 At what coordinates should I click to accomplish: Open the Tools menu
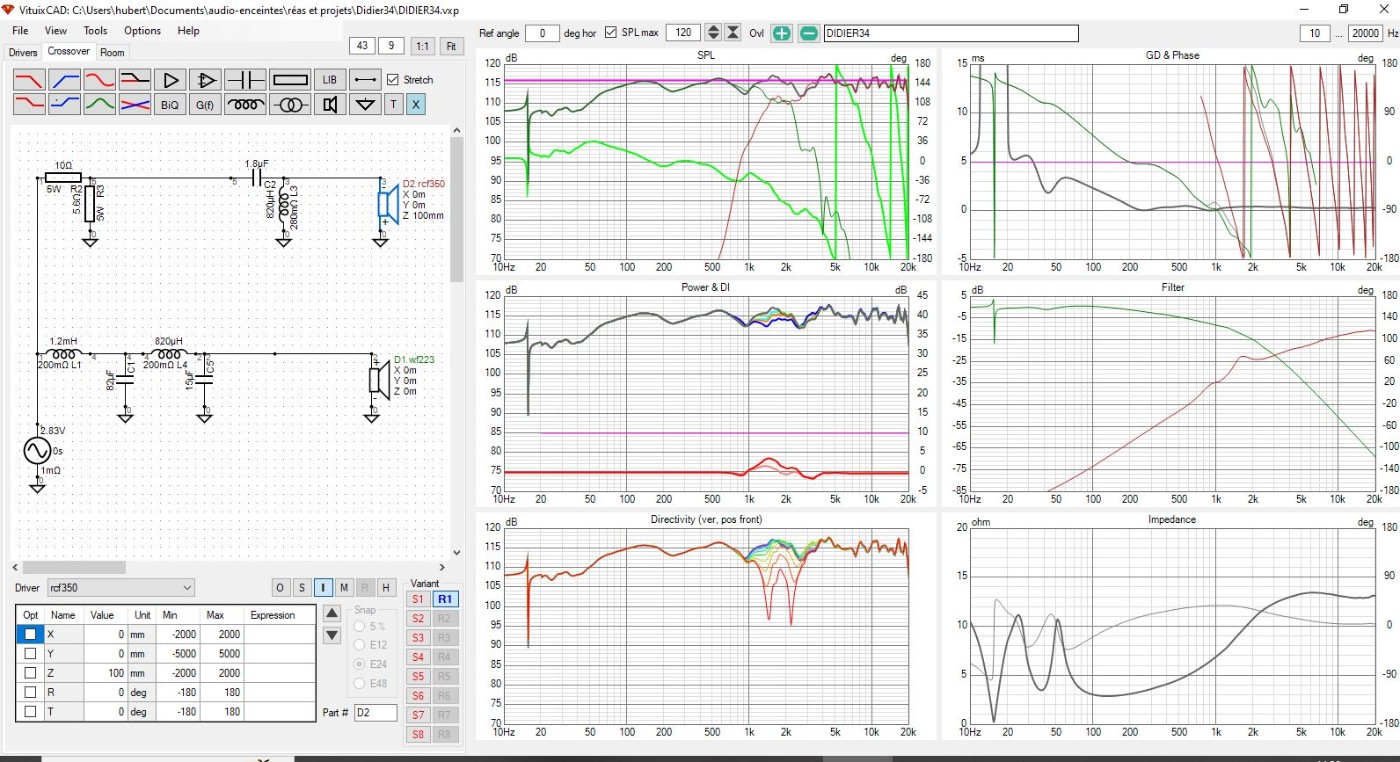point(95,31)
